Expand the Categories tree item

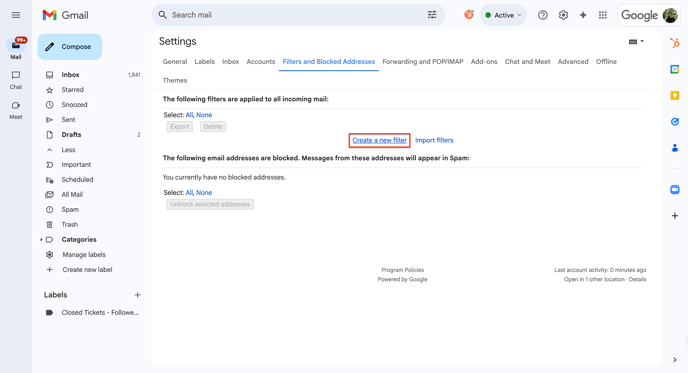(x=41, y=240)
